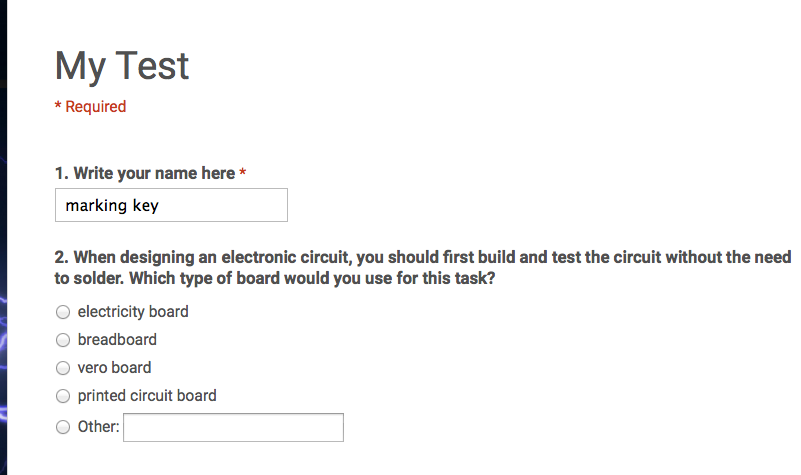The width and height of the screenshot is (801, 475).
Task: Focus the Other answer text box
Action: [x=233, y=428]
